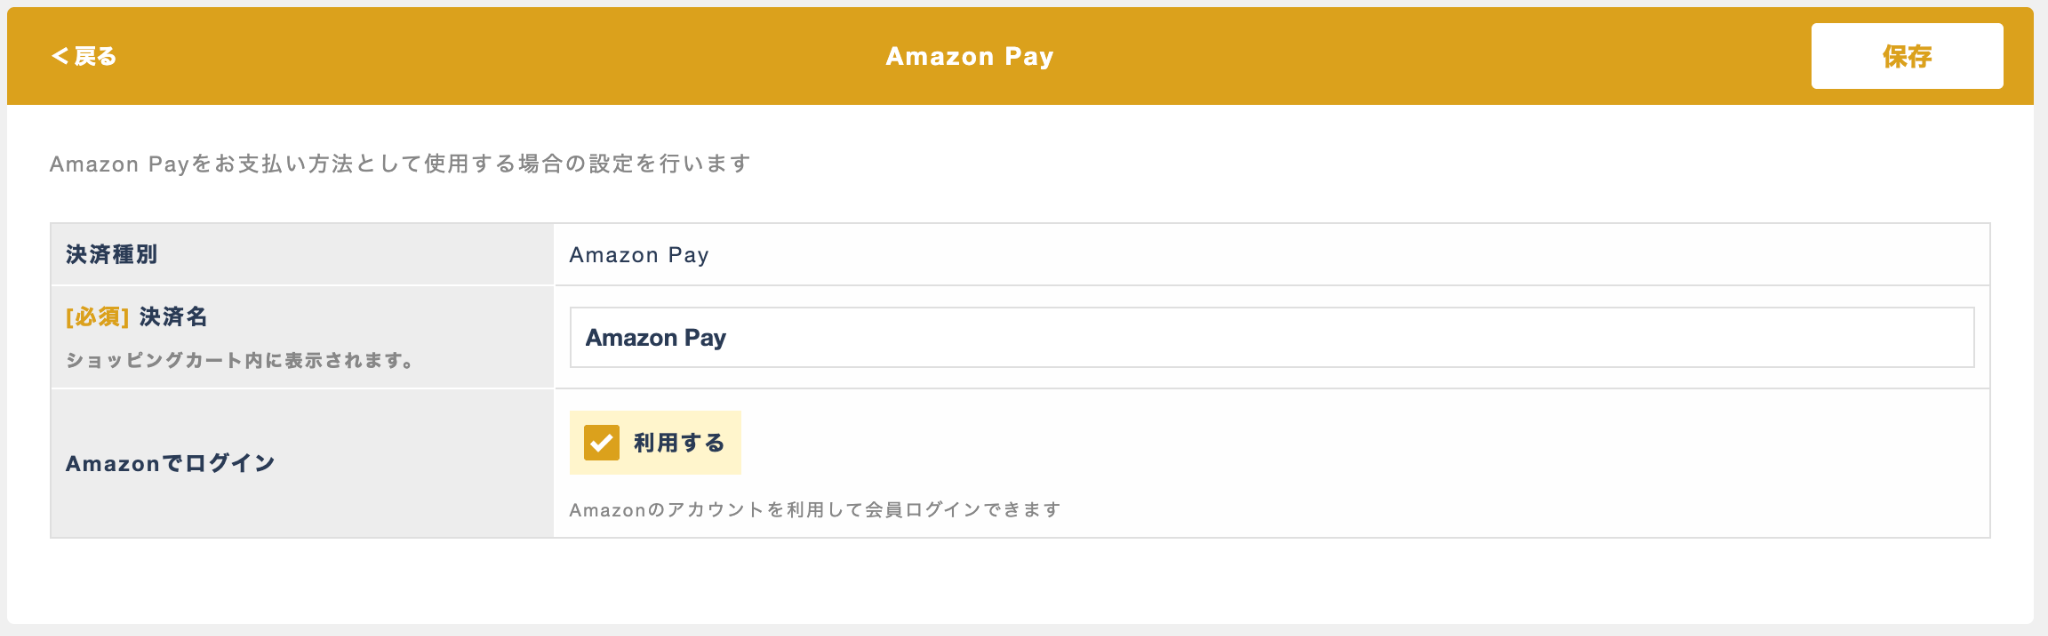Click the Amazon Pay payment type value
Image resolution: width=2048 pixels, height=636 pixels.
[639, 255]
